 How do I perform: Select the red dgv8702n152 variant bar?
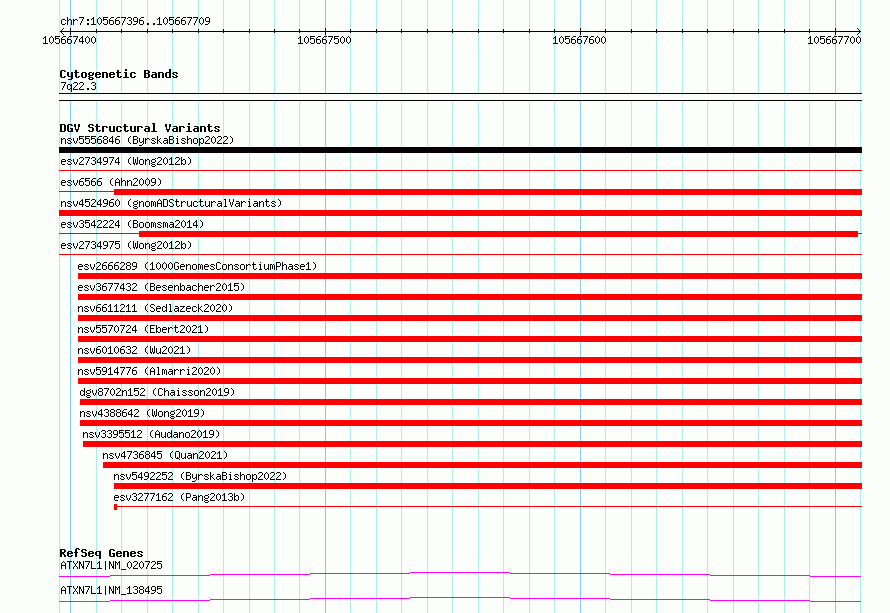[471, 402]
